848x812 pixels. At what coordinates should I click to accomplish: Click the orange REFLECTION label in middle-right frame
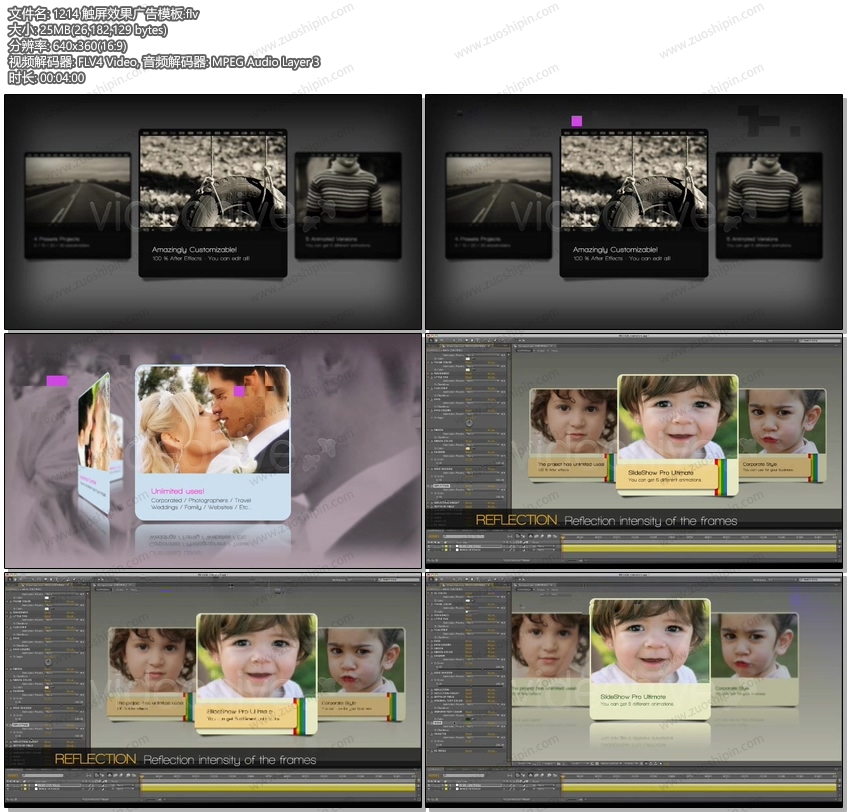(x=516, y=520)
